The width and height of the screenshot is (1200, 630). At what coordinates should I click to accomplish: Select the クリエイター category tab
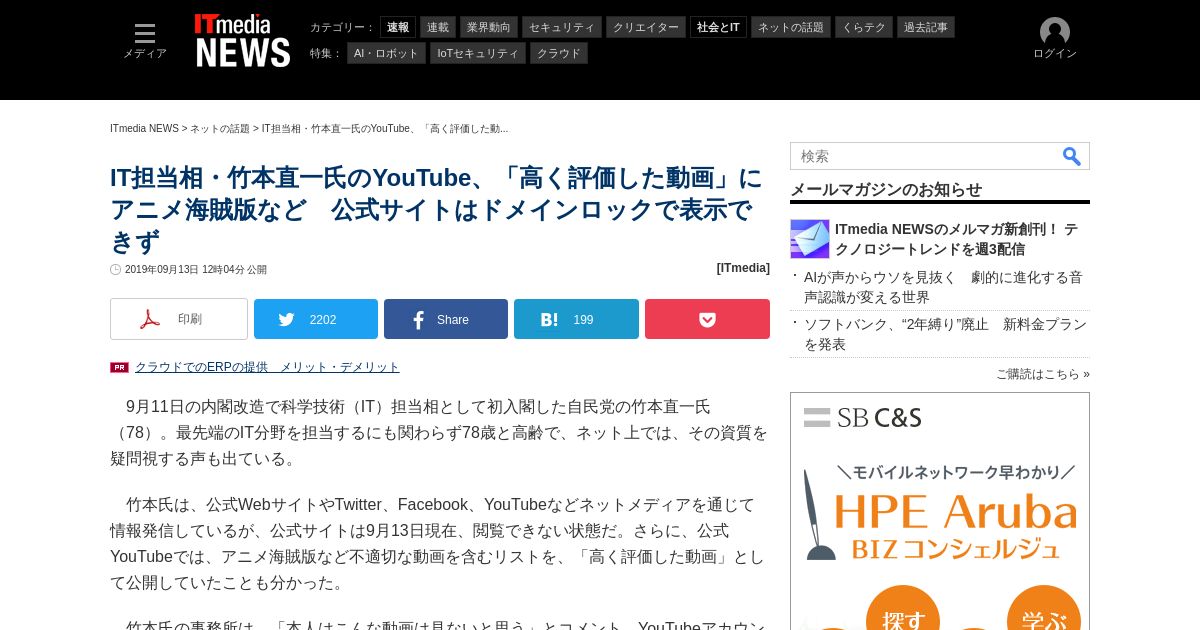(646, 27)
